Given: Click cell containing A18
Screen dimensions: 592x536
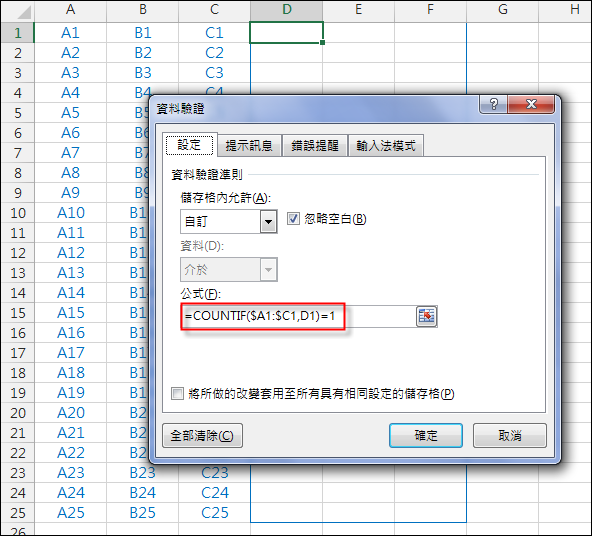Looking at the screenshot, I should click(x=70, y=373).
